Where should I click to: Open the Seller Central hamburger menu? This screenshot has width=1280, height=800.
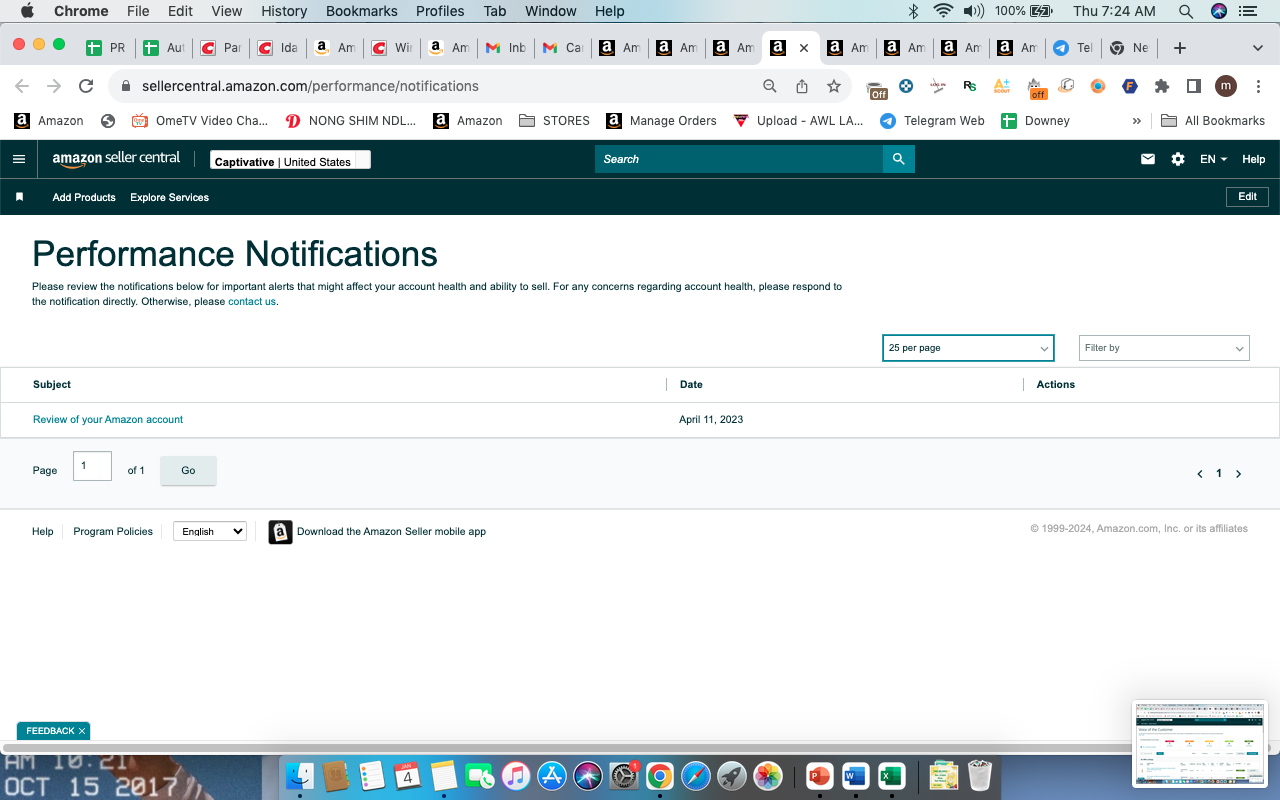tap(19, 159)
